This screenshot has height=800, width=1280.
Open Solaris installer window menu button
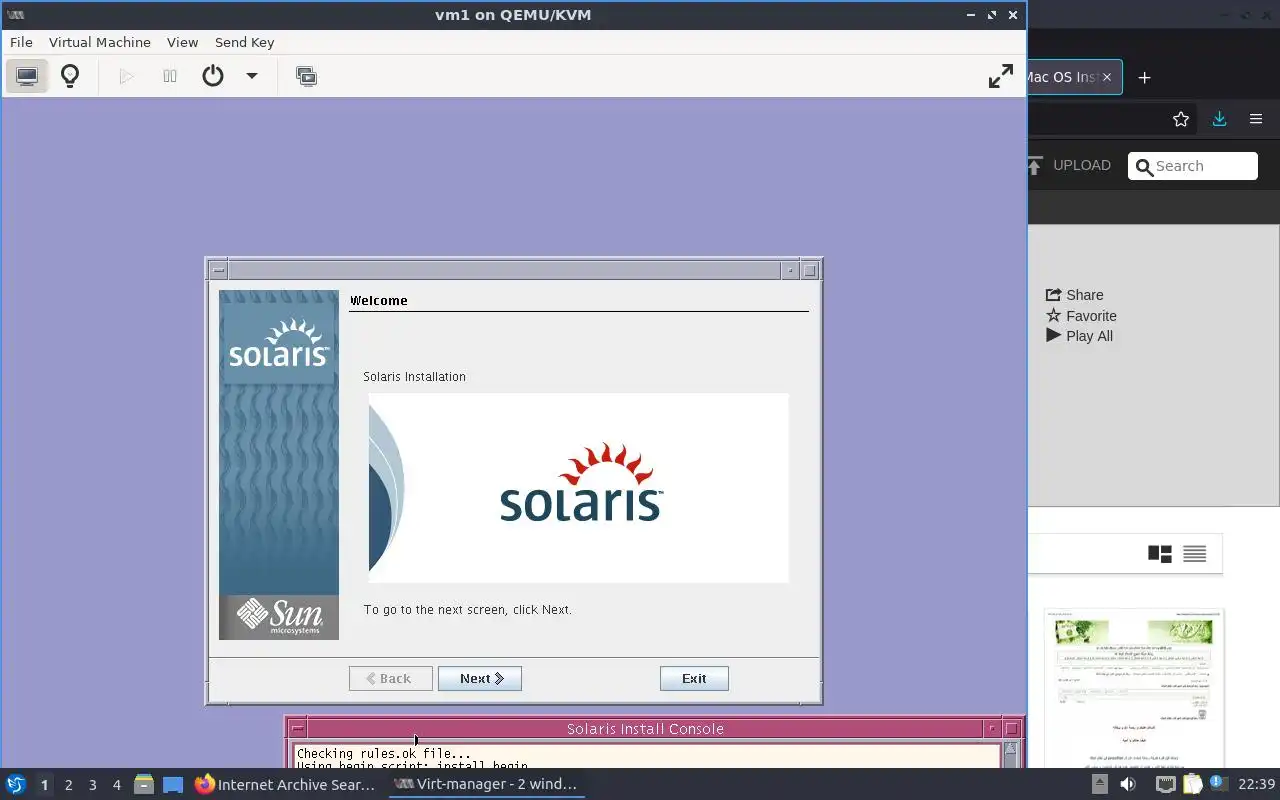(x=218, y=270)
